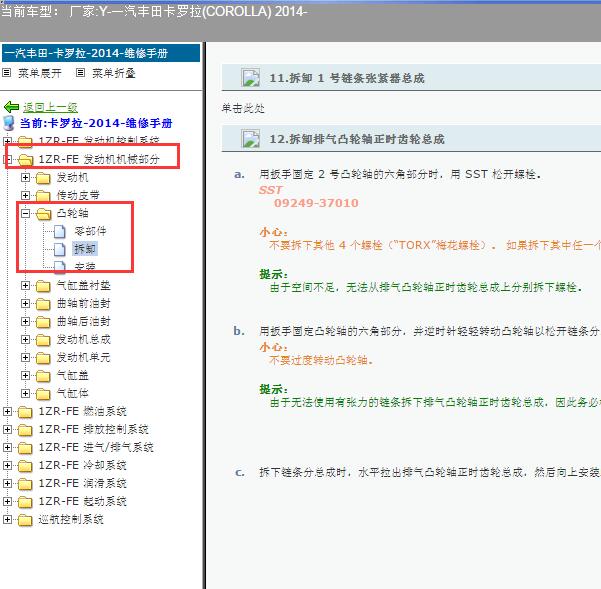The height and width of the screenshot is (589, 601).
Task: Expand the 发动机总成 subfolder
Action: point(25,340)
